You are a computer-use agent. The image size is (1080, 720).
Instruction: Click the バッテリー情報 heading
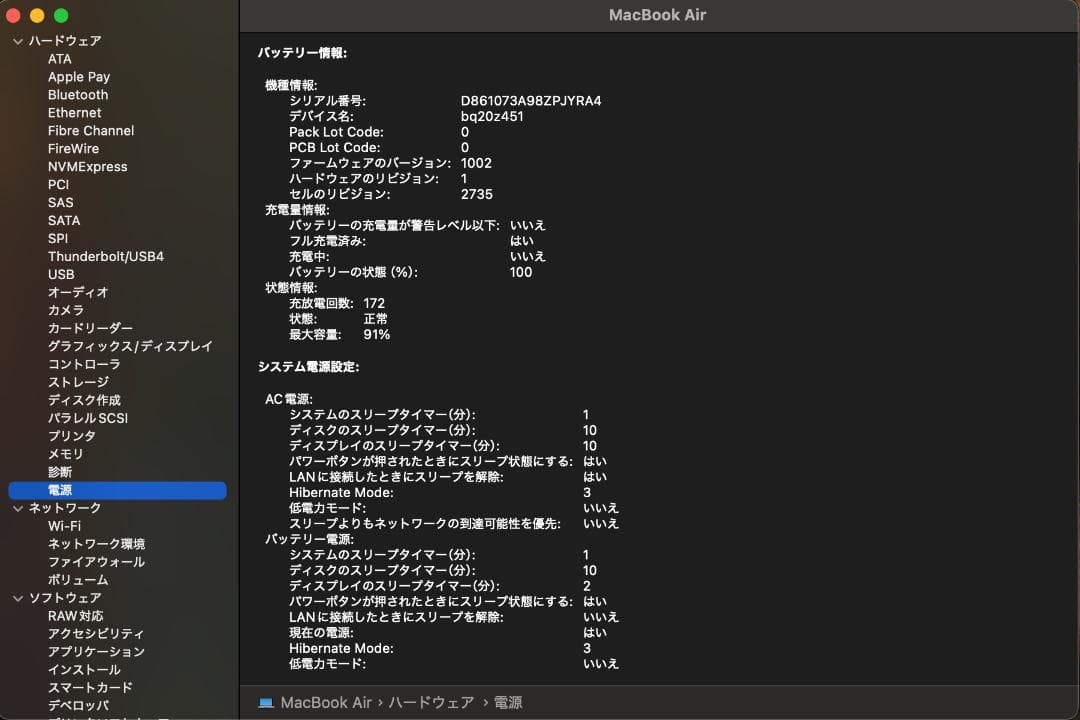[302, 53]
